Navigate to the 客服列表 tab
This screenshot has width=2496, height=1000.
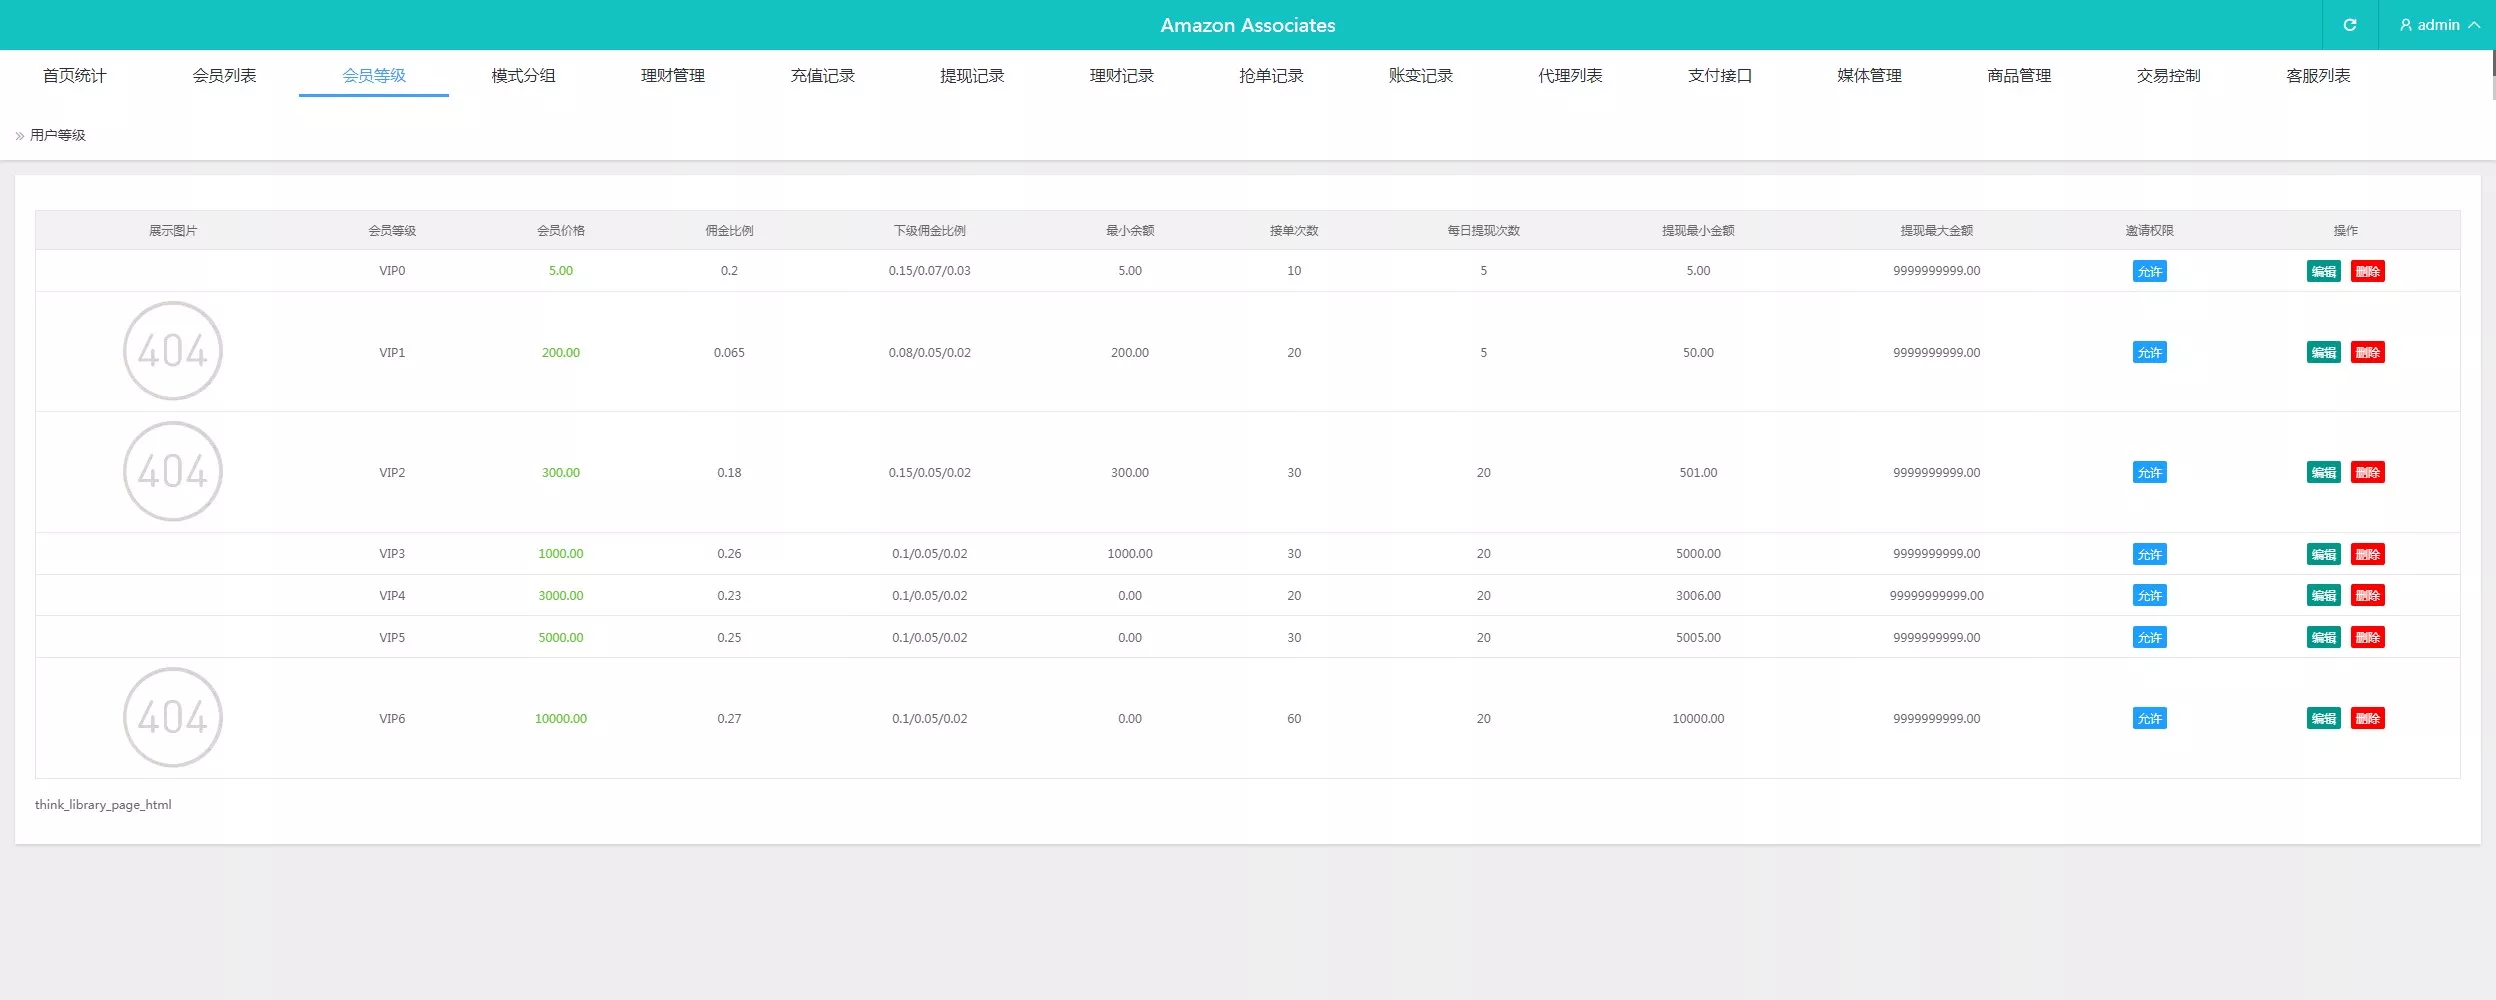(x=2318, y=76)
